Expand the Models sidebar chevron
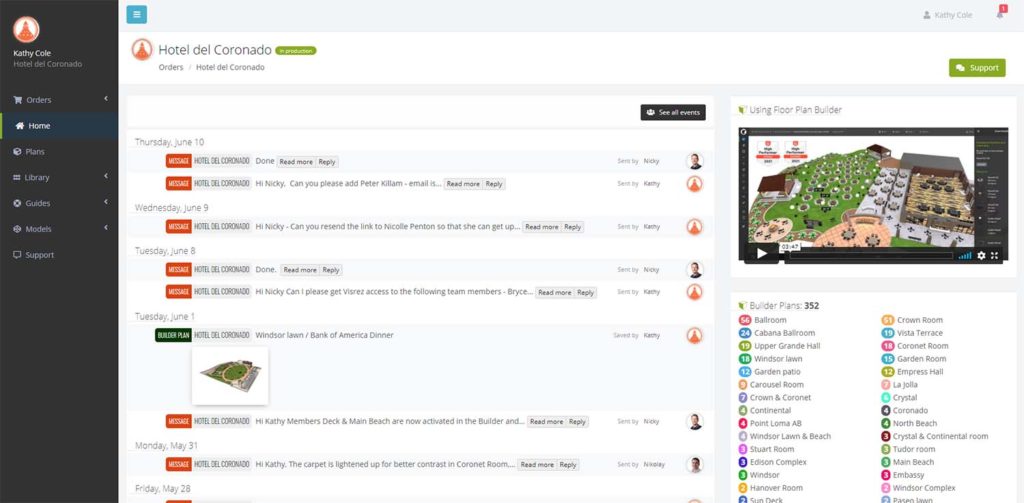Screen dimensions: 1024x503 point(106,228)
